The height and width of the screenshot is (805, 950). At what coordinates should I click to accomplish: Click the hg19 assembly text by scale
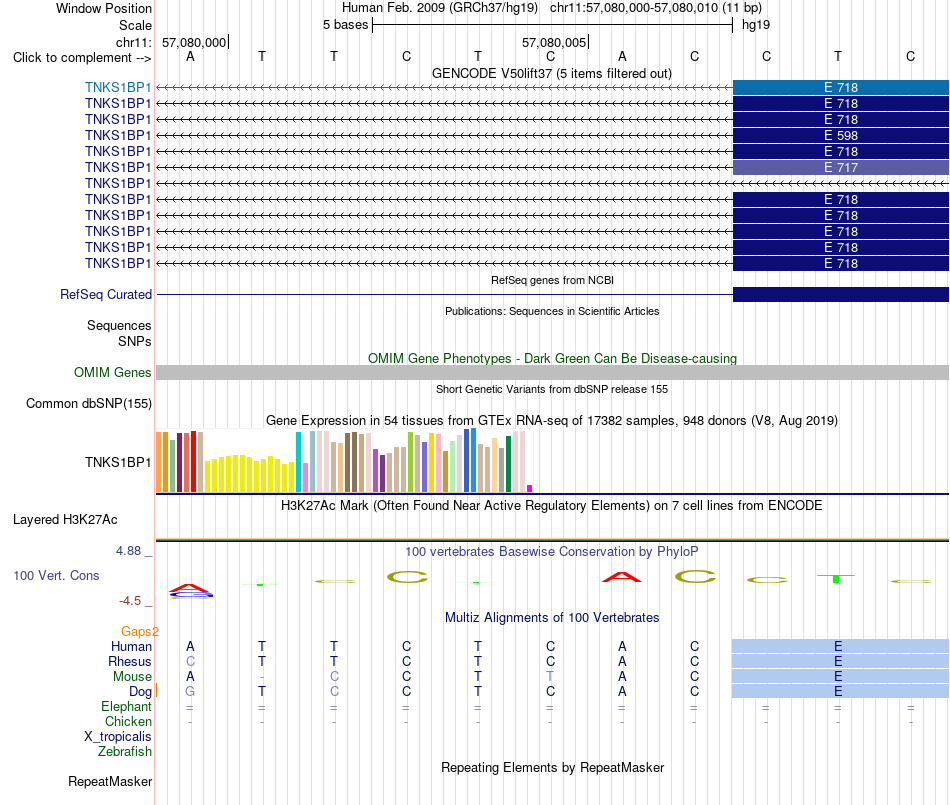coord(756,25)
